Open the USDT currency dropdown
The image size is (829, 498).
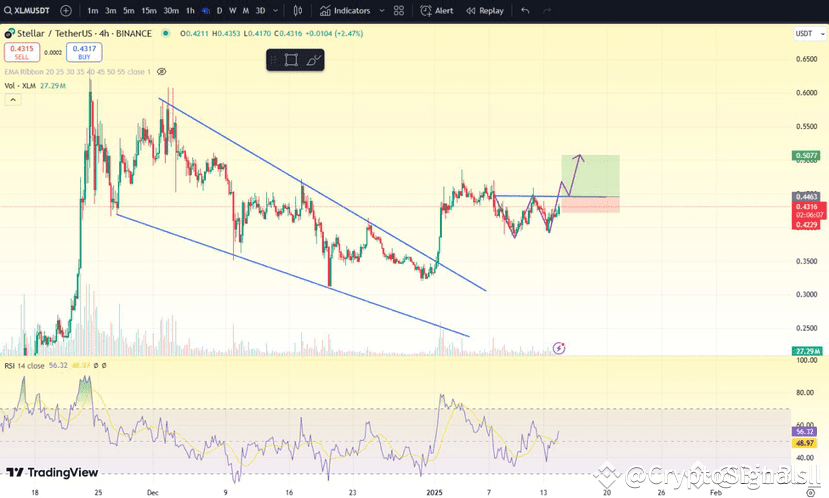[x=809, y=33]
